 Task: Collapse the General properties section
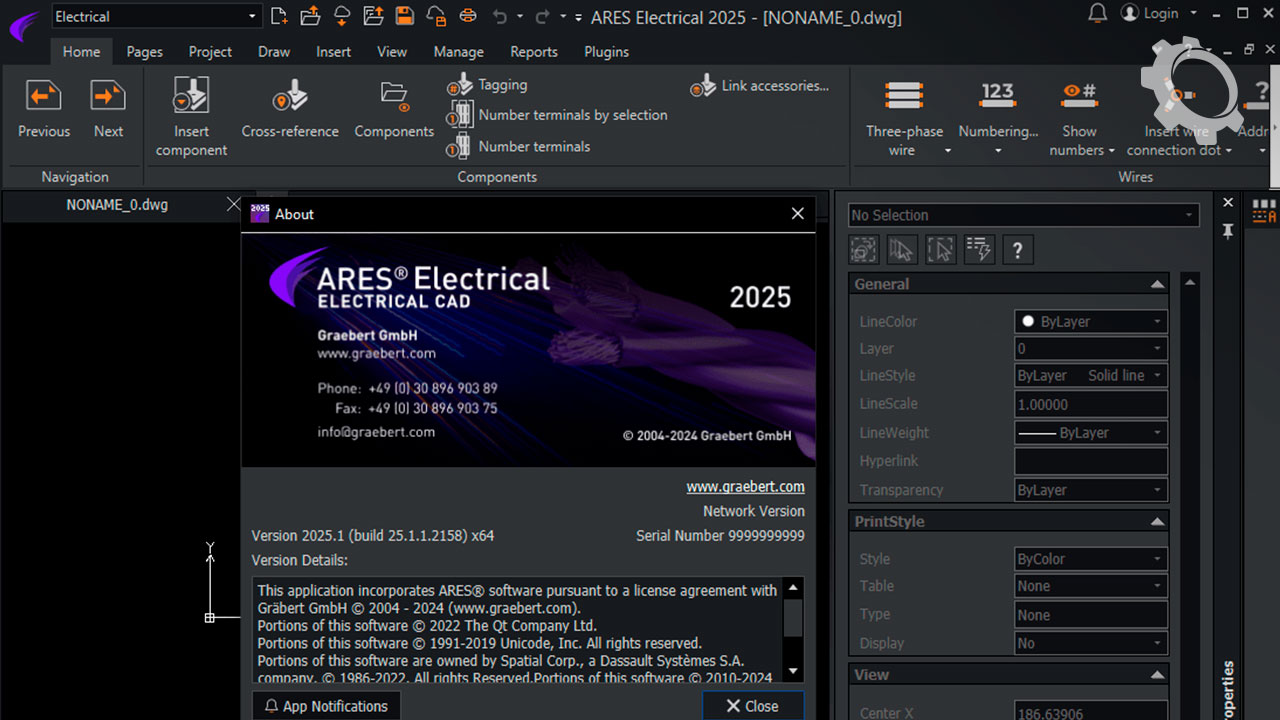click(x=1157, y=284)
